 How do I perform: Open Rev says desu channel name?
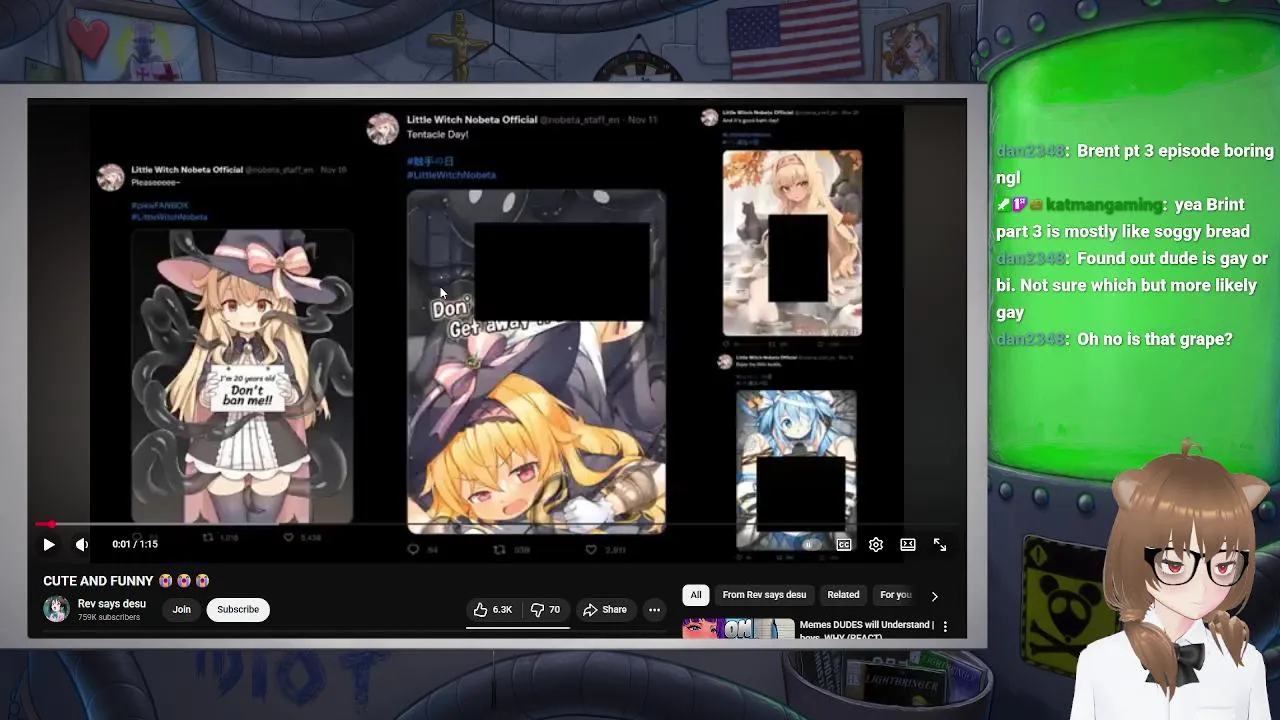[112, 604]
